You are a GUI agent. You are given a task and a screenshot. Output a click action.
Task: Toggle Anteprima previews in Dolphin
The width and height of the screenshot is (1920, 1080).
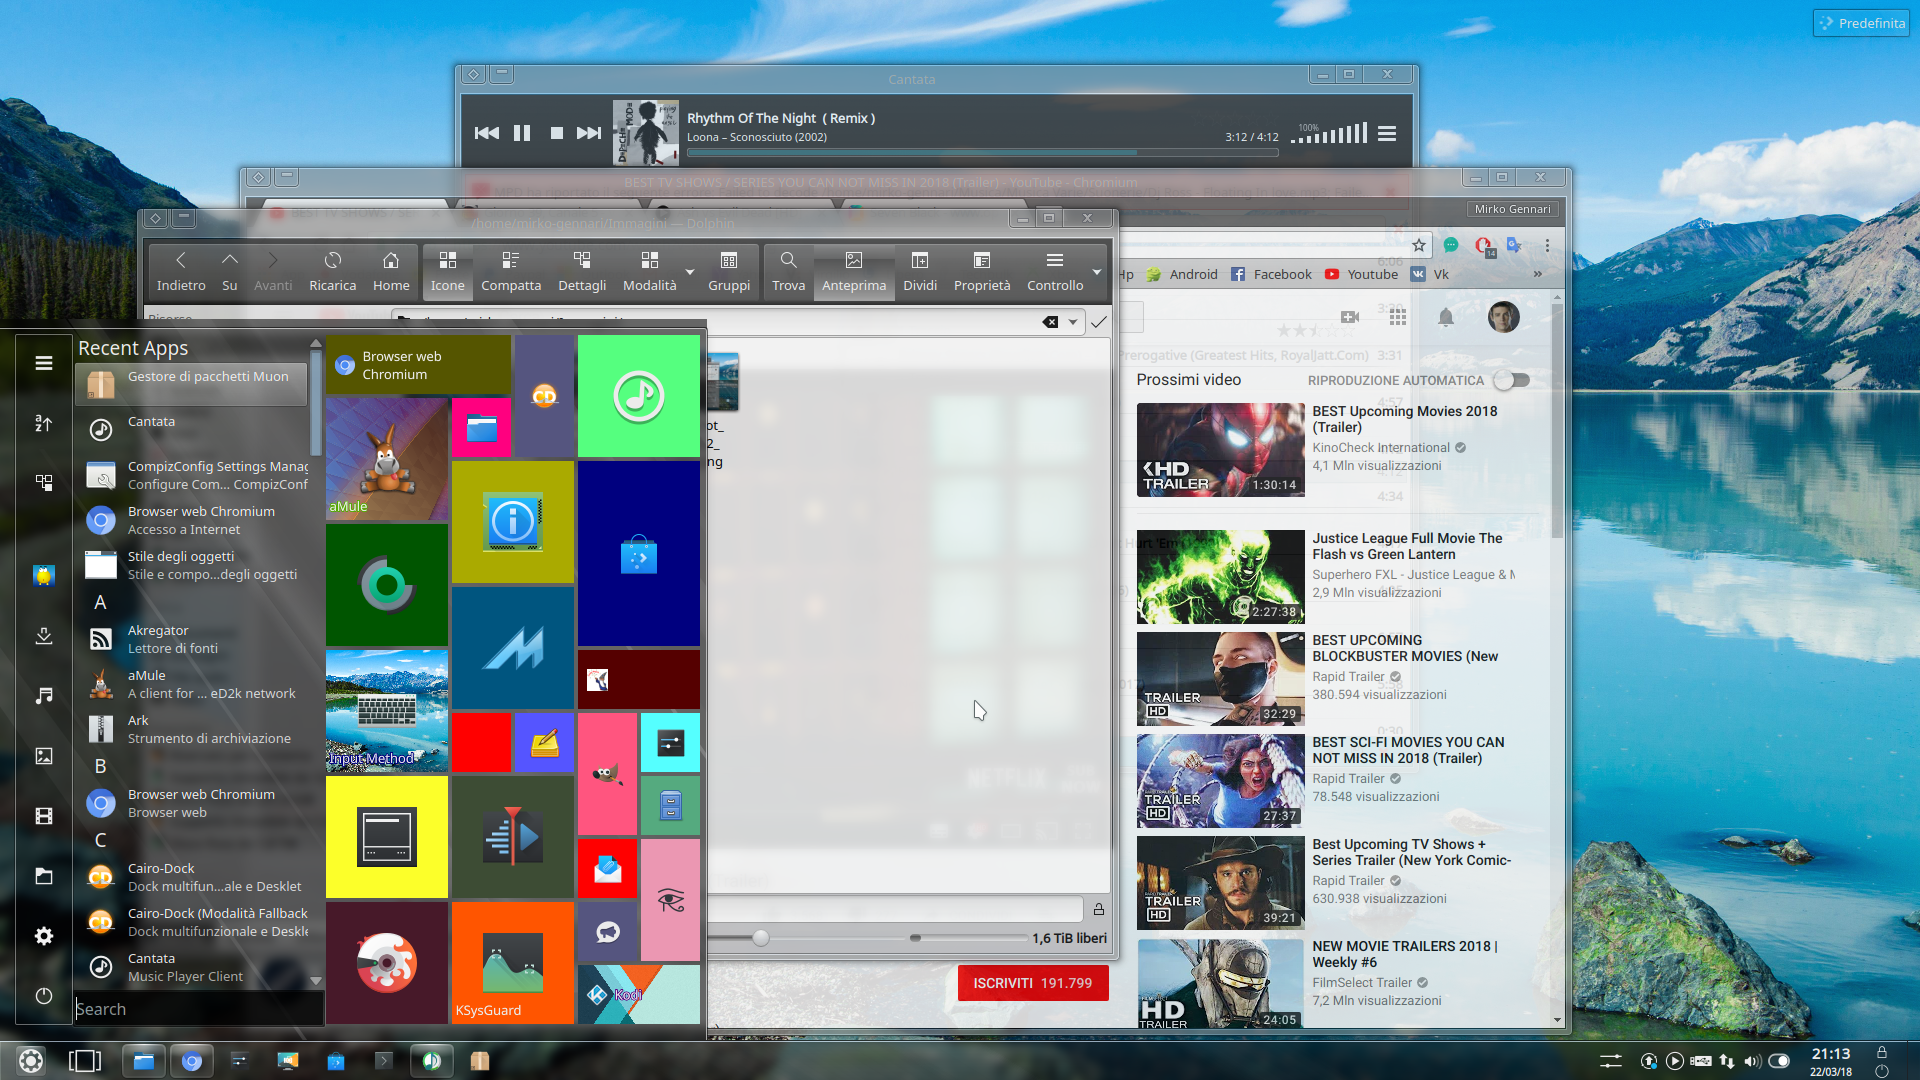854,271
